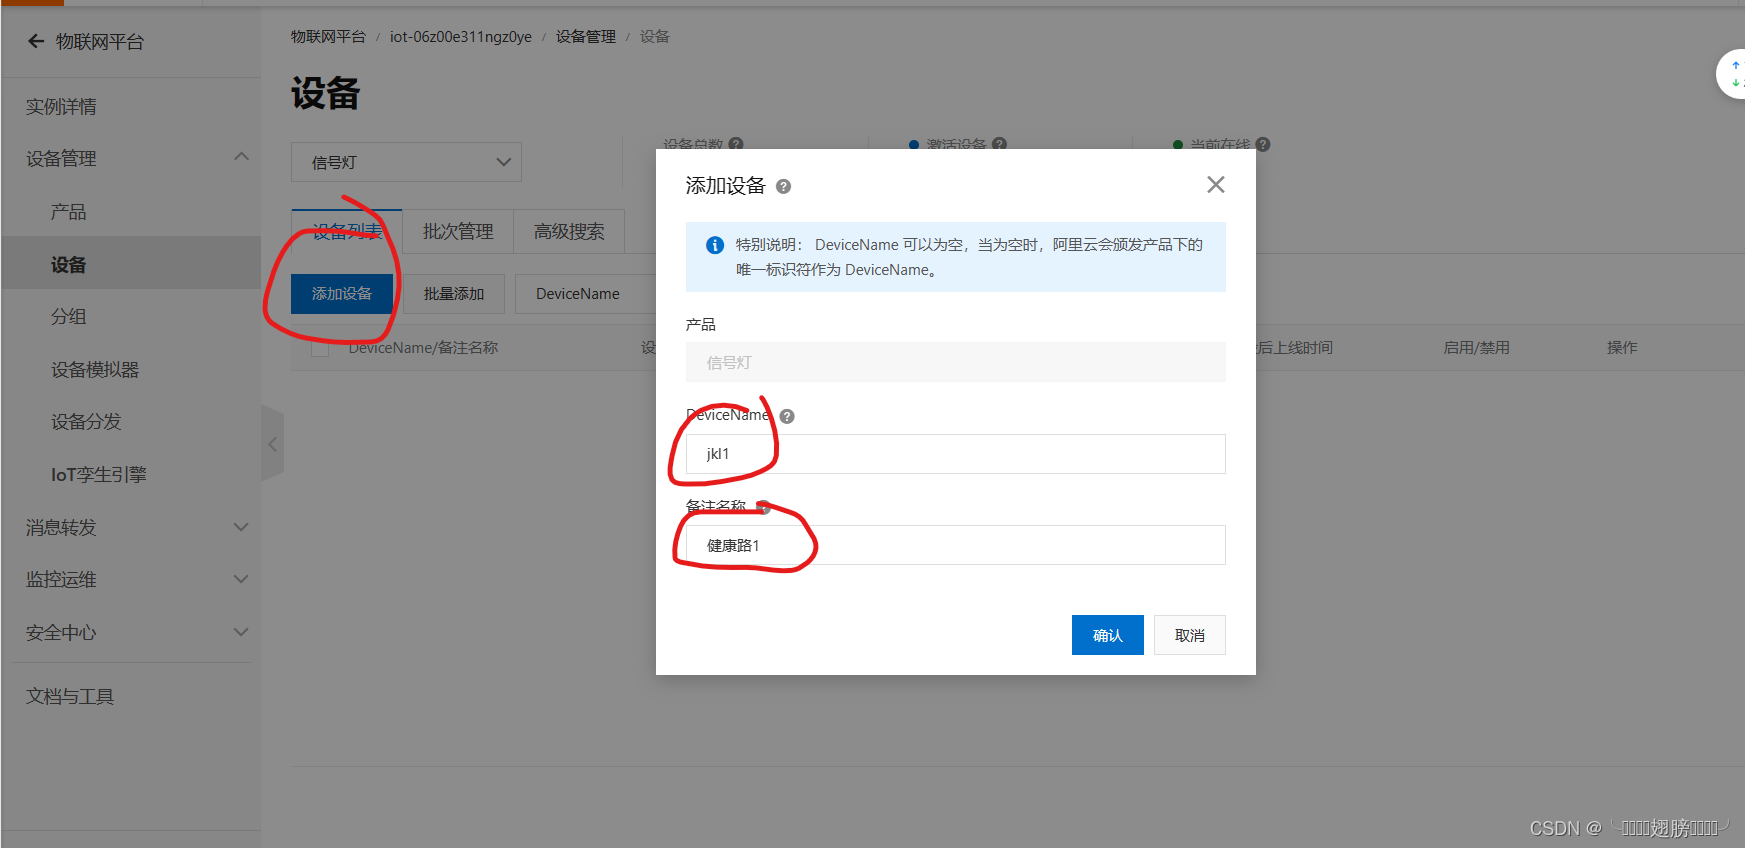Expand the 安全中心 sidebar section

241,632
